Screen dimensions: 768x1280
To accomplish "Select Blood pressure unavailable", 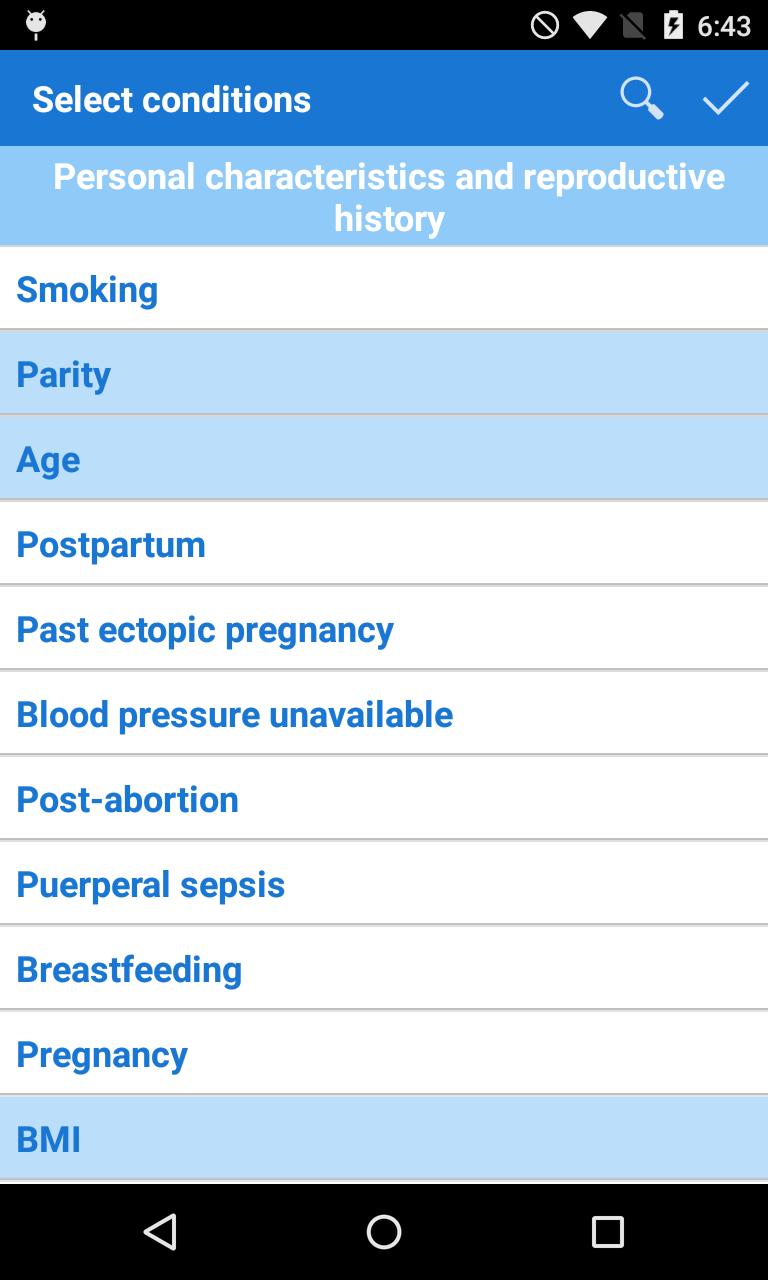I will pyautogui.click(x=384, y=714).
